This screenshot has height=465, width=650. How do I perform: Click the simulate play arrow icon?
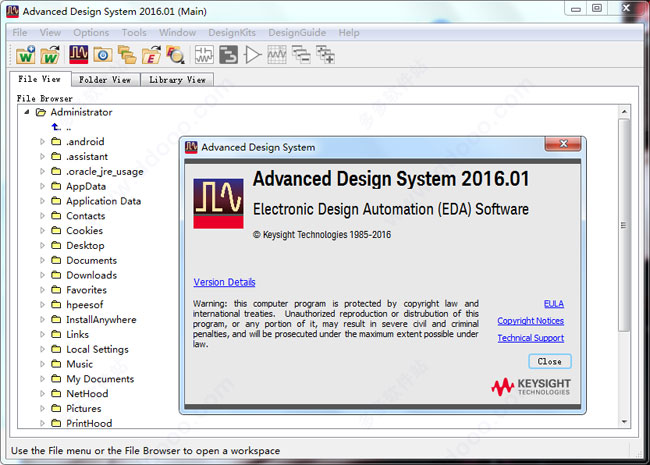click(x=252, y=55)
